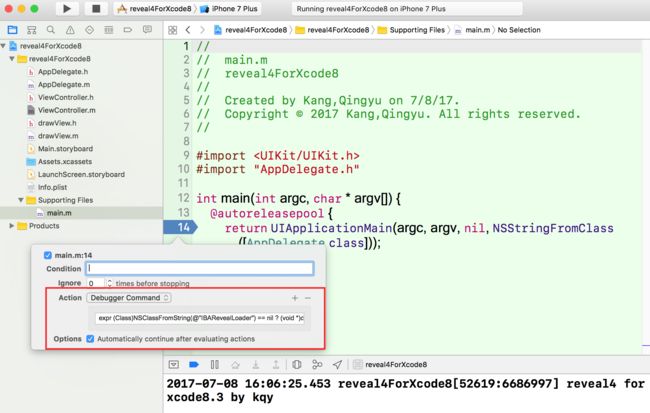The width and height of the screenshot is (650, 413).
Task: Collapse the Supporting Files group
Action: pyautogui.click(x=21, y=200)
